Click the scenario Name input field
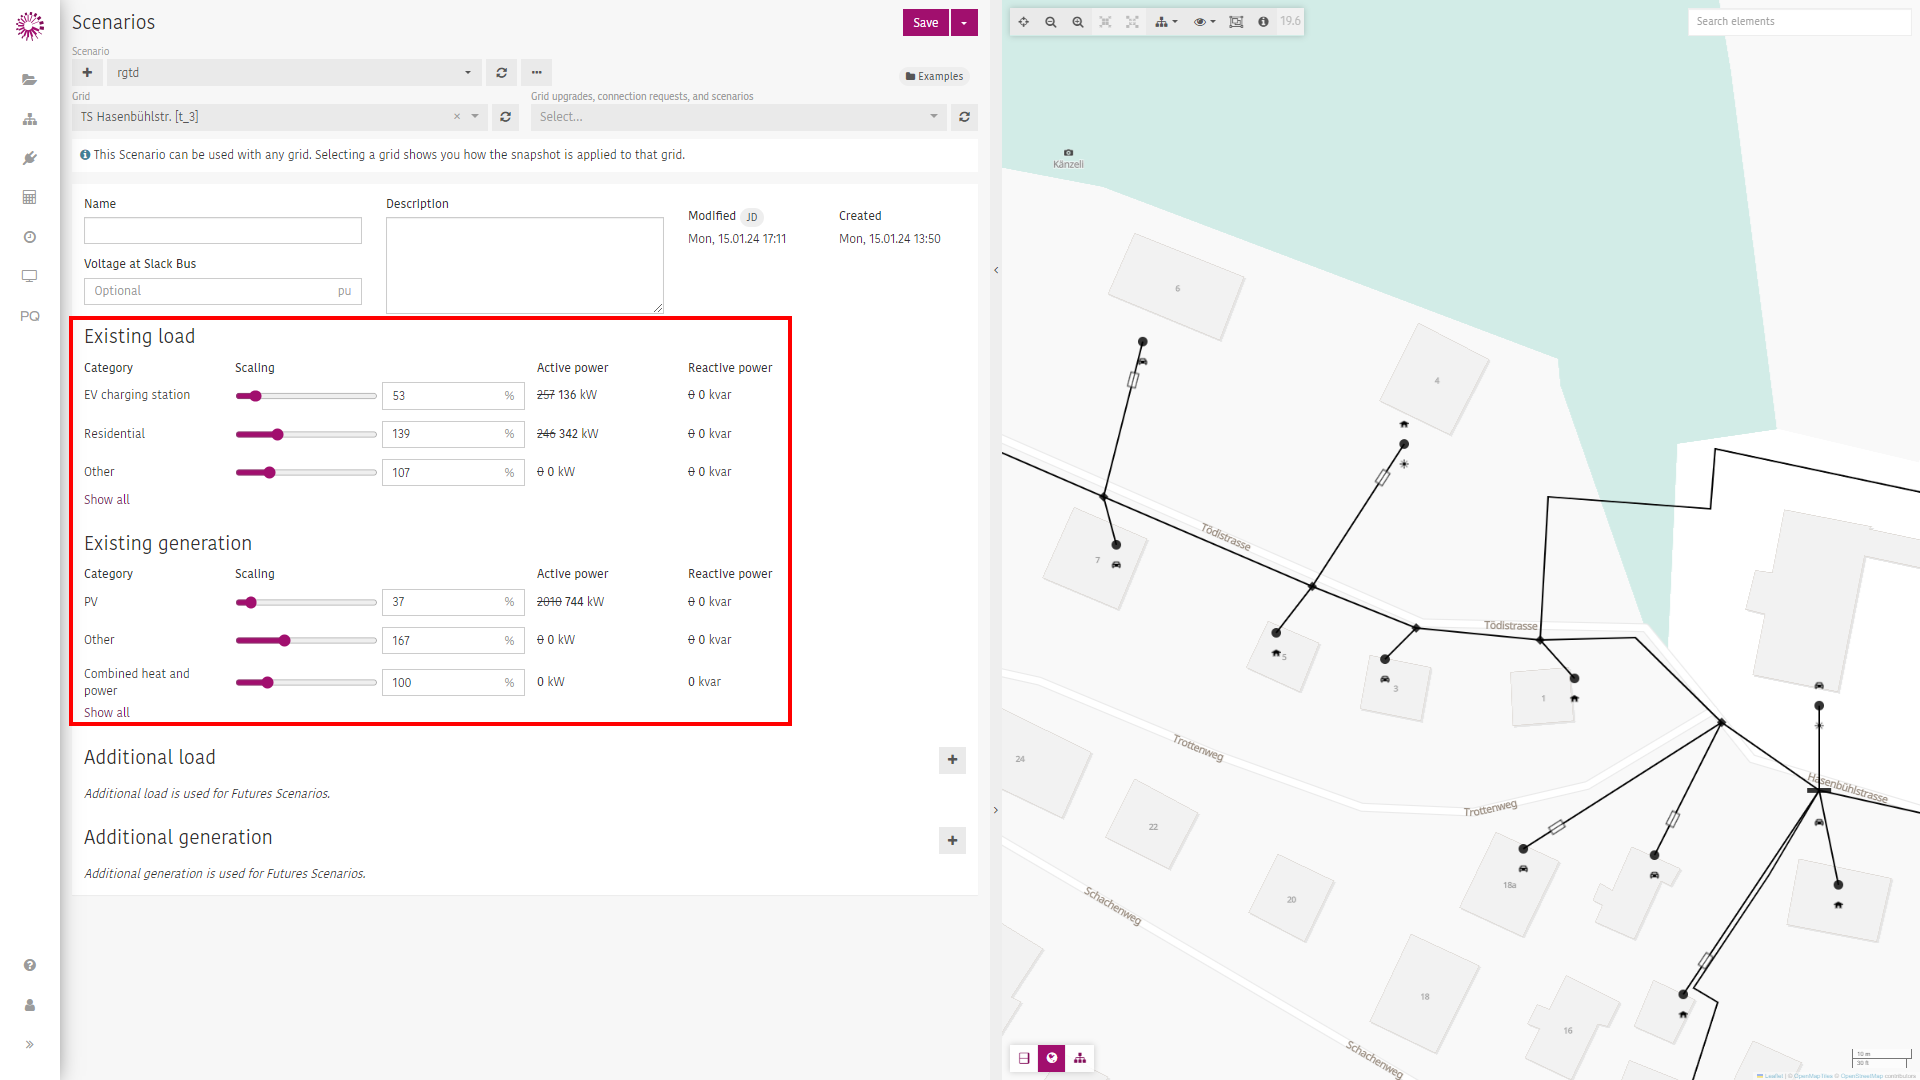Screen dimensions: 1920x1080 pyautogui.click(x=223, y=231)
